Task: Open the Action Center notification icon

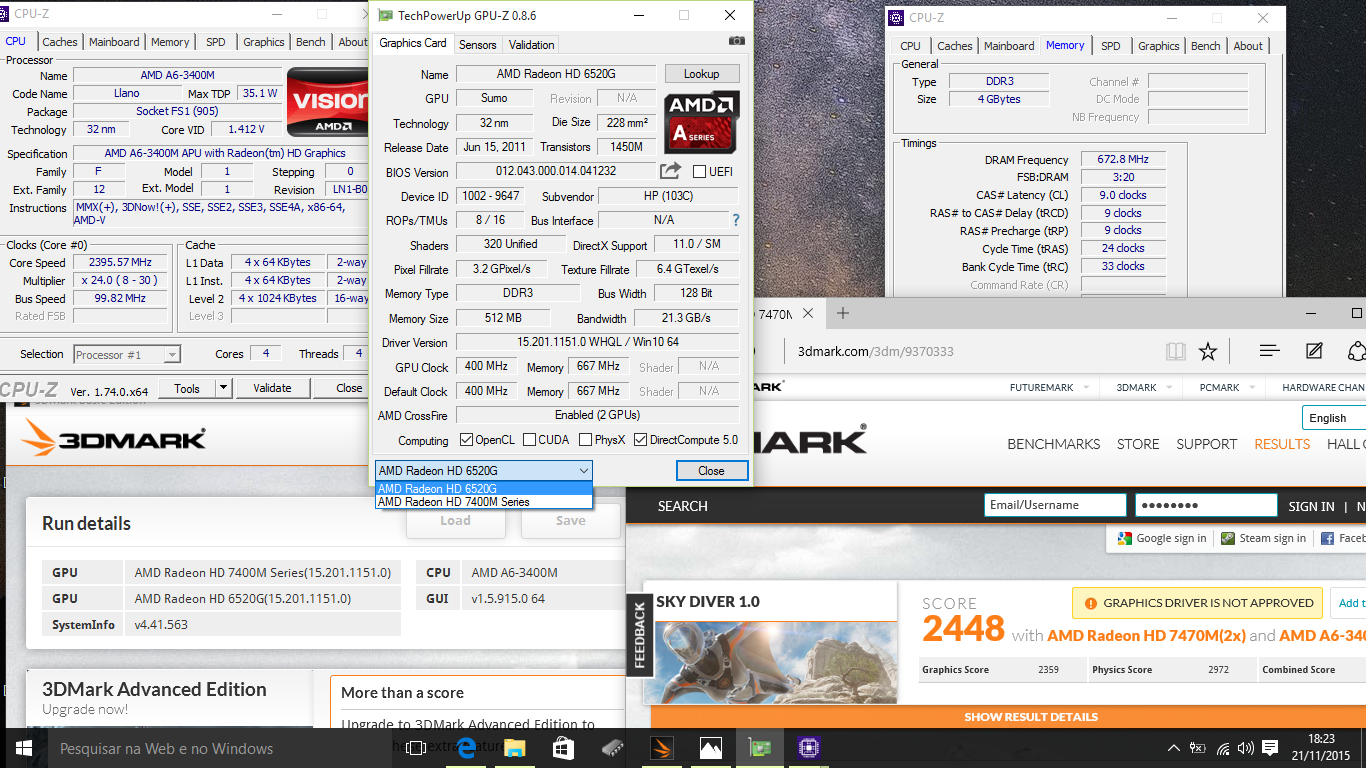Action: click(1270, 748)
